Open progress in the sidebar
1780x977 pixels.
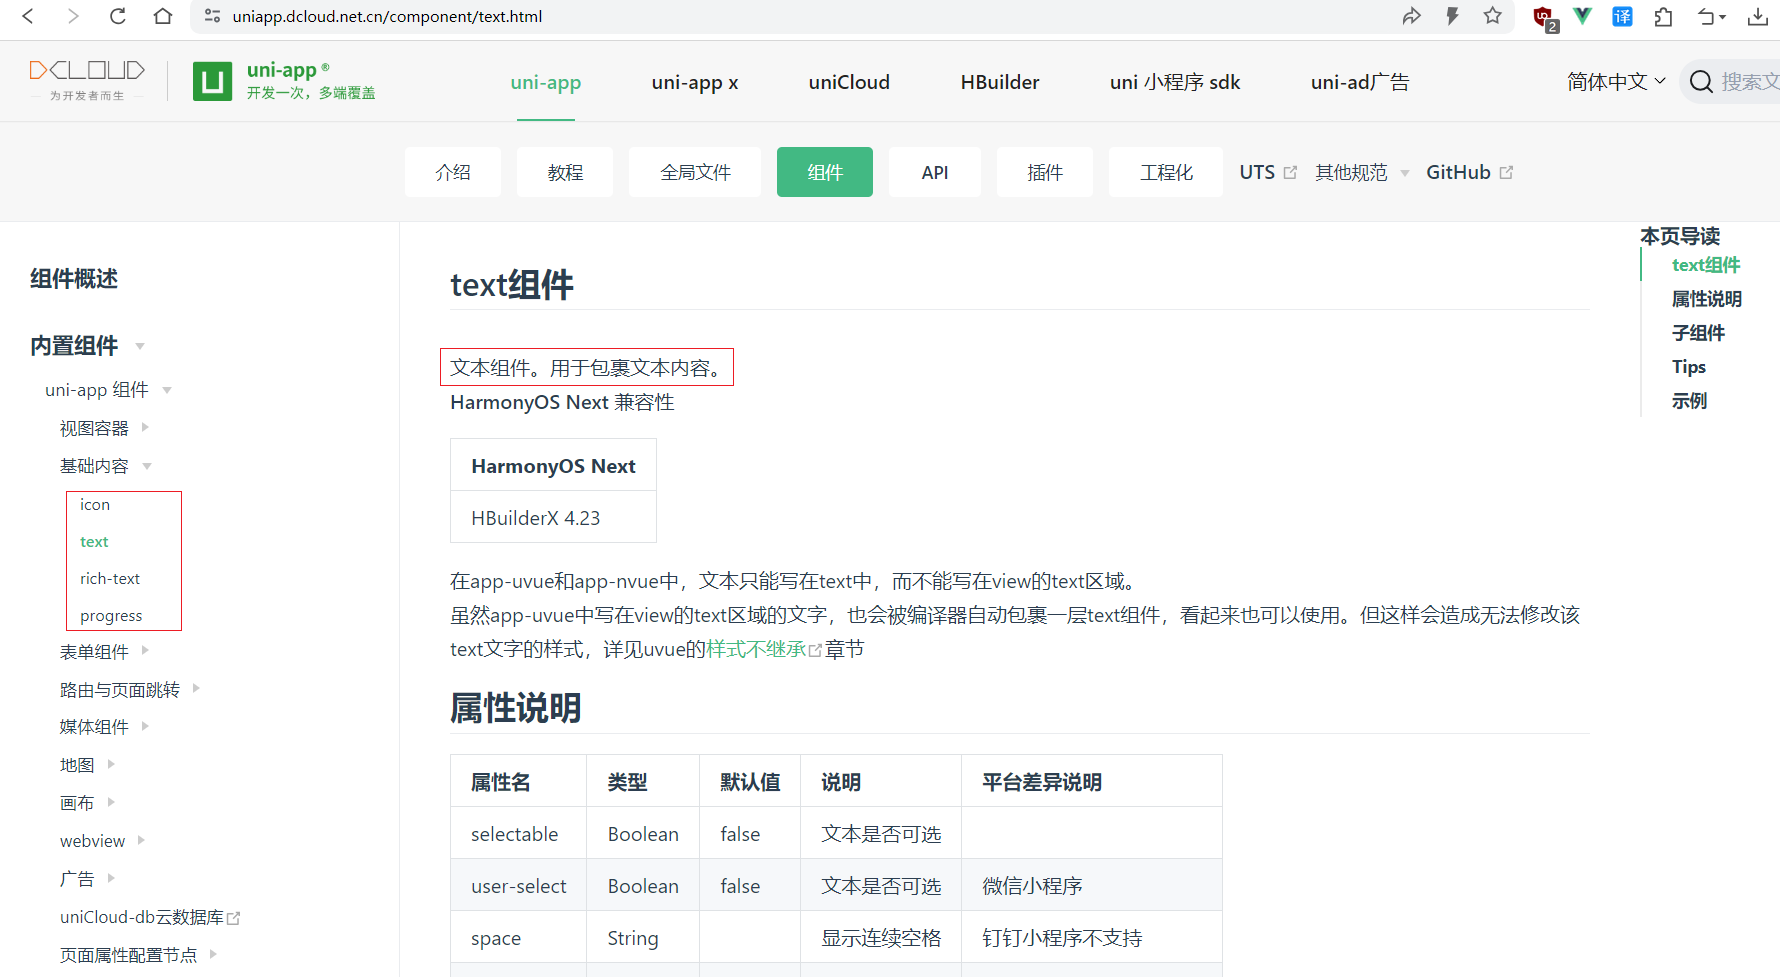click(111, 616)
